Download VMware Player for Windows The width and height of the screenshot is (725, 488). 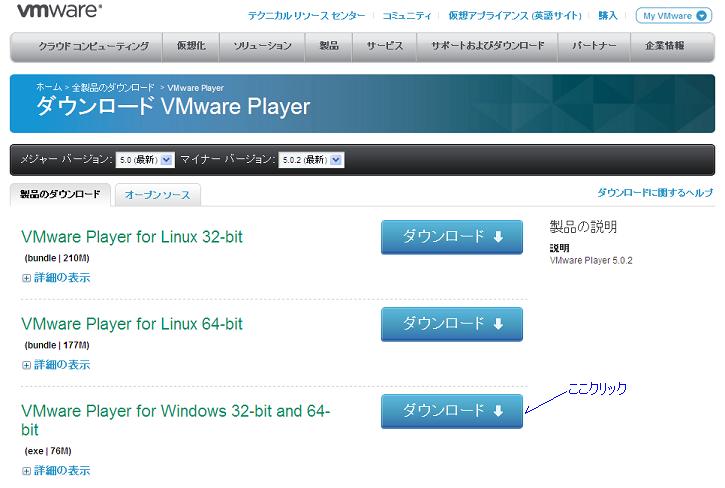point(451,411)
